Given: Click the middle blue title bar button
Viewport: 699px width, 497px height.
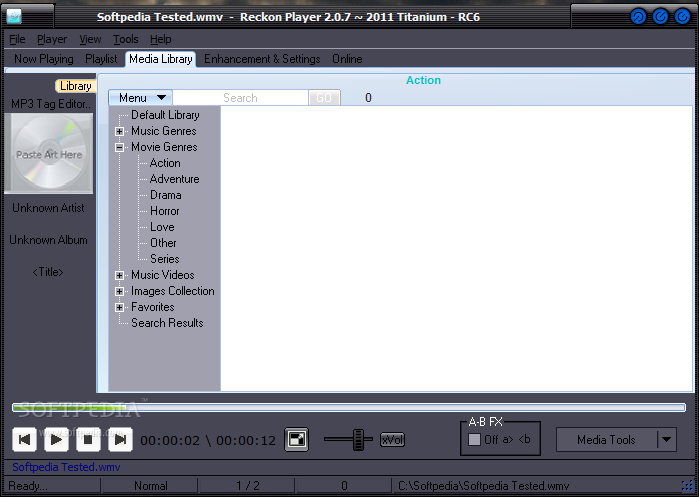Looking at the screenshot, I should point(660,17).
